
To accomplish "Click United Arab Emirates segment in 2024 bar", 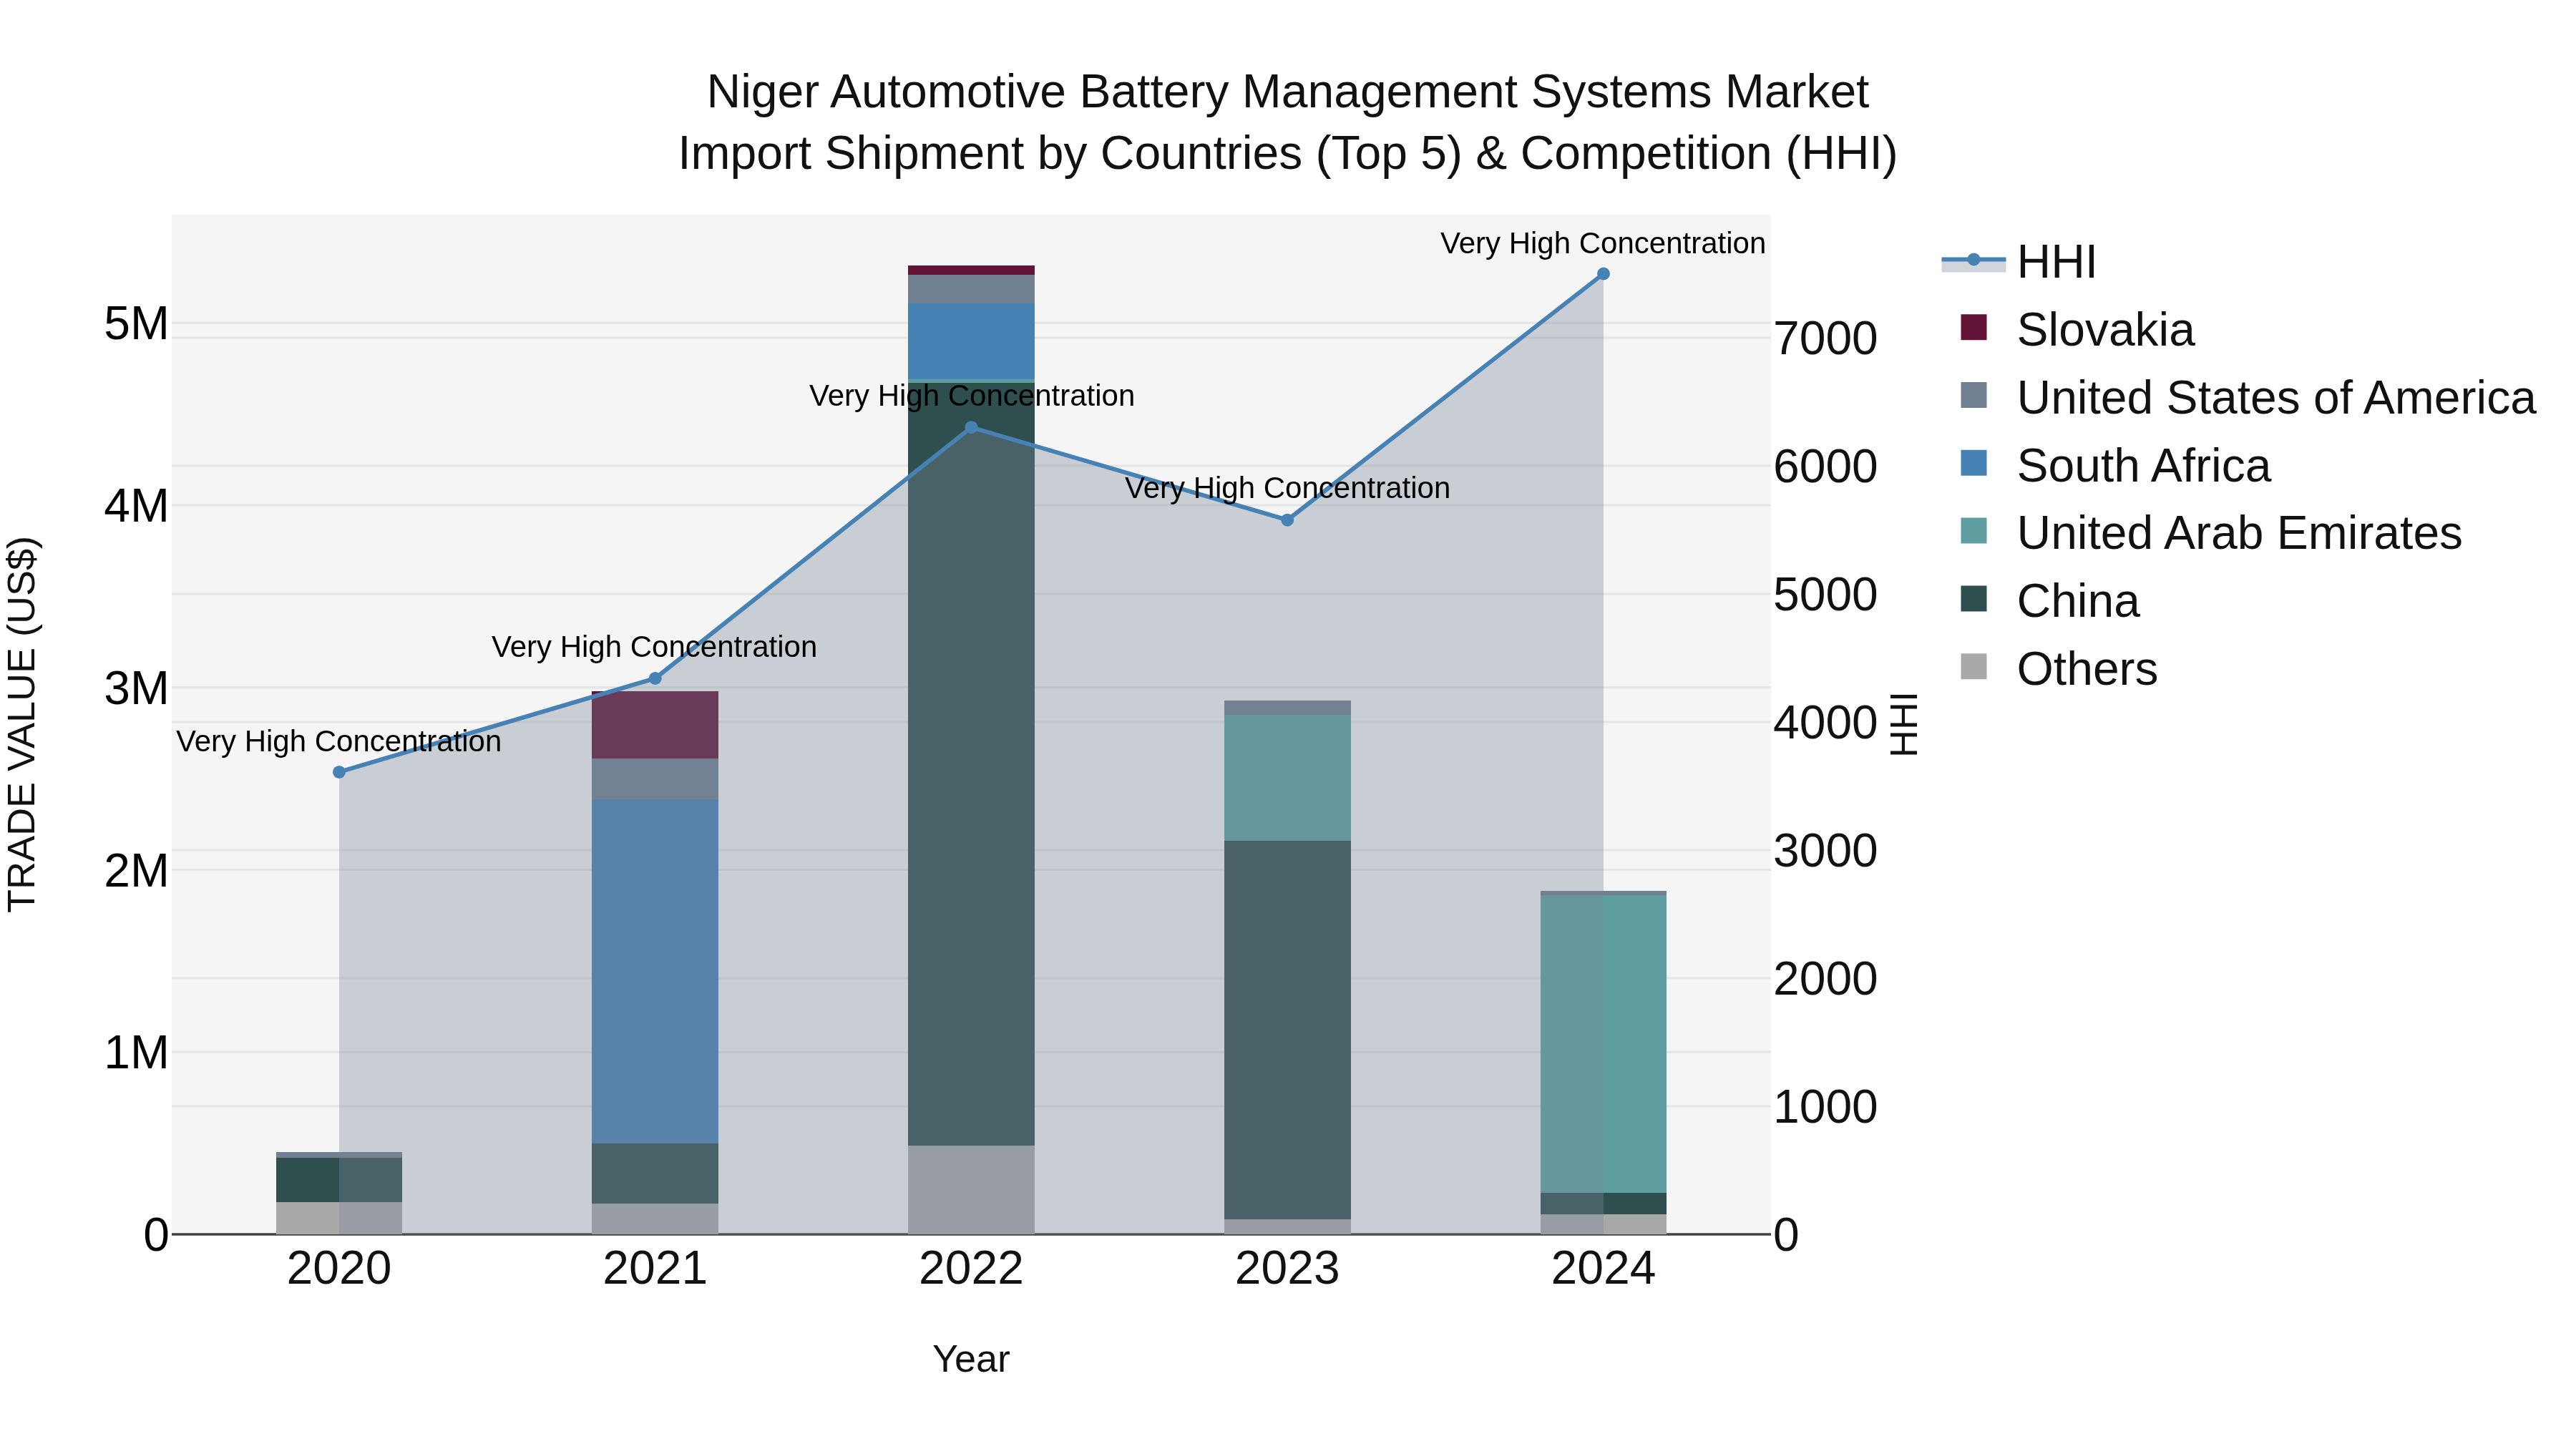I will [1603, 1043].
